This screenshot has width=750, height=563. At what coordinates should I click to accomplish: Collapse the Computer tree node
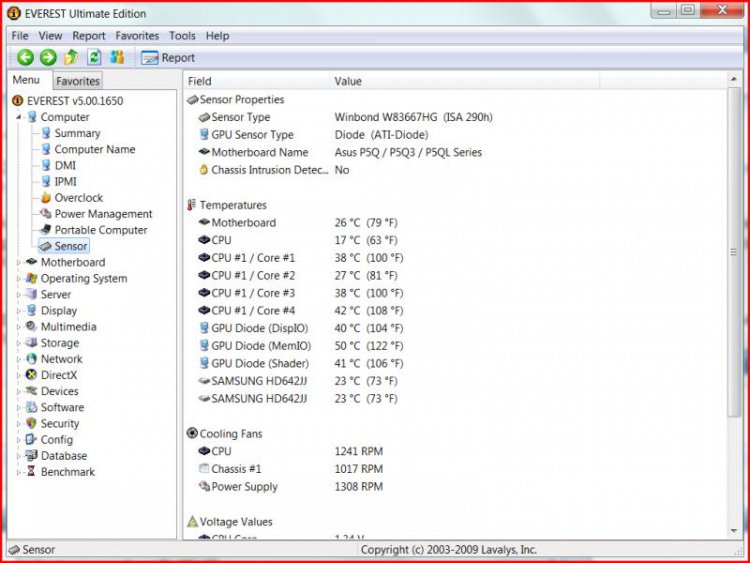click(x=19, y=117)
